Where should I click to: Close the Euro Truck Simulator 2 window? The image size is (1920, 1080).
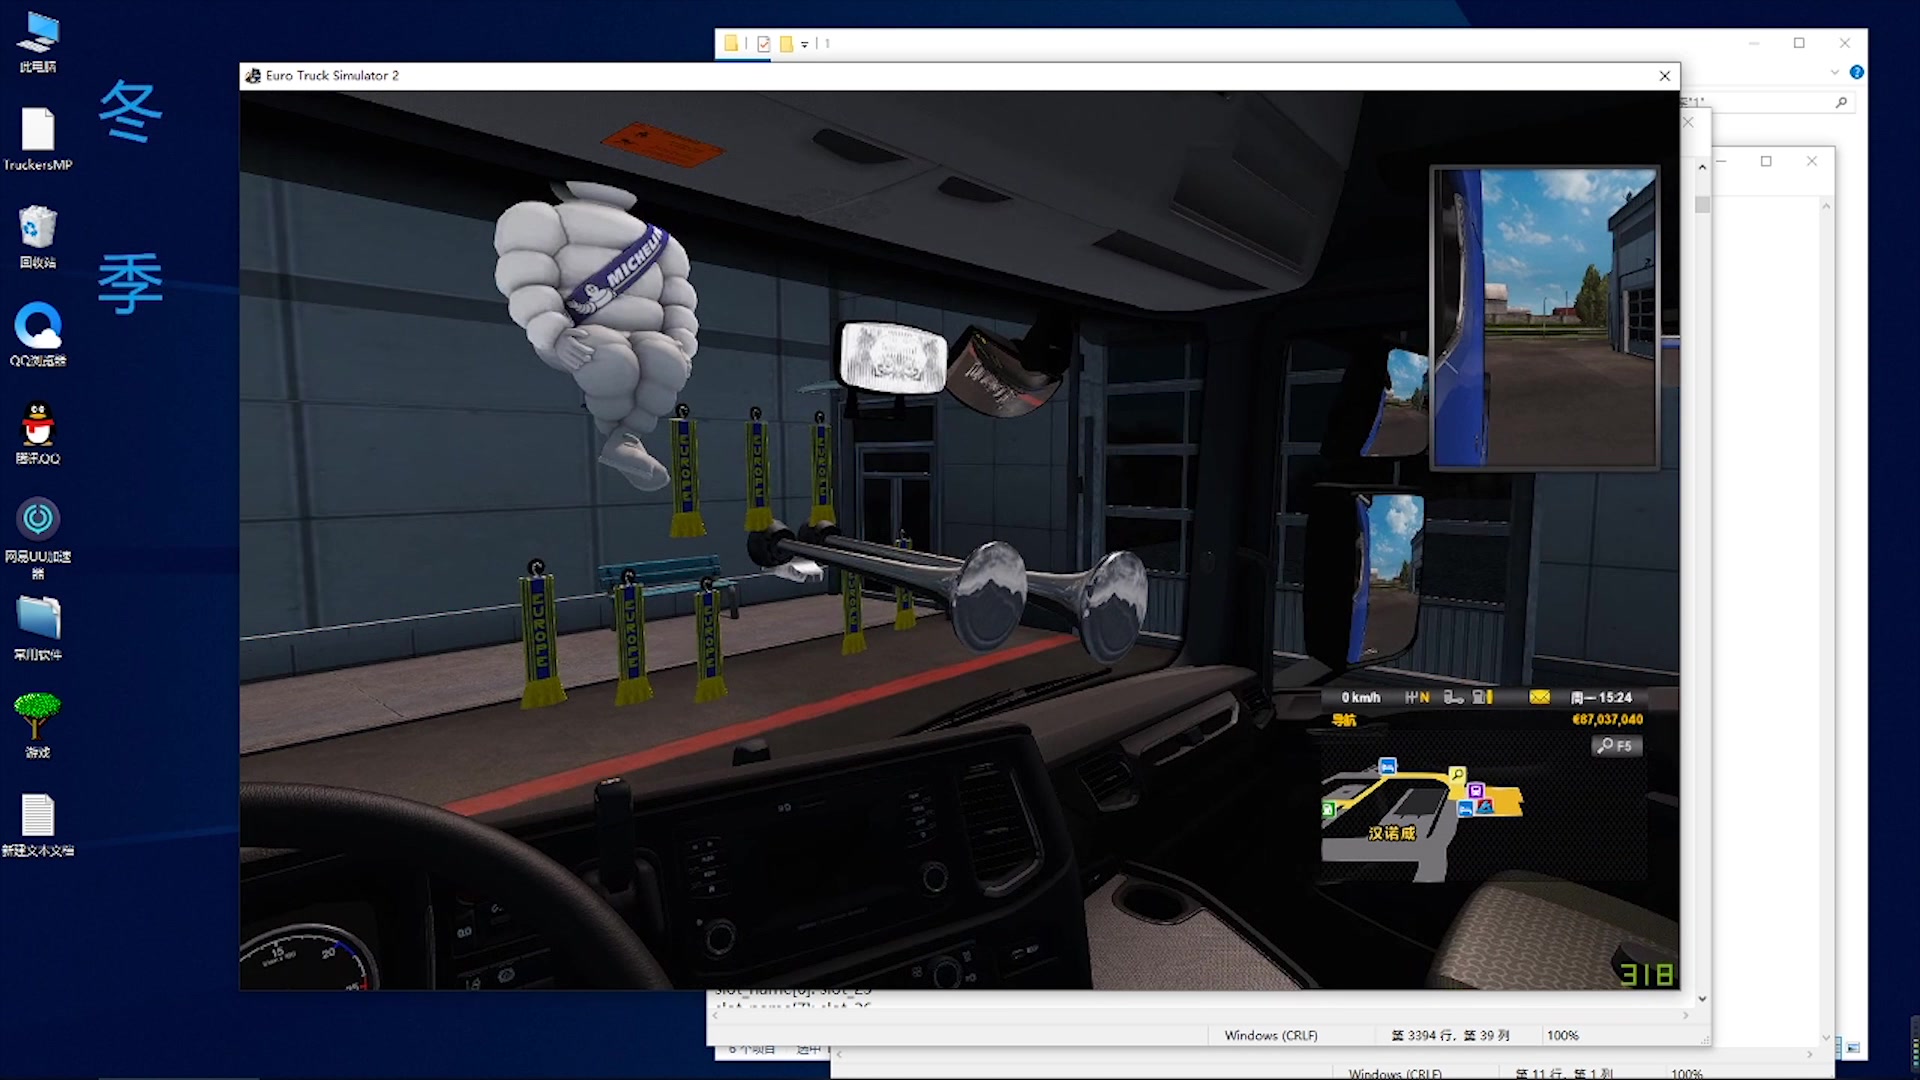(1665, 76)
